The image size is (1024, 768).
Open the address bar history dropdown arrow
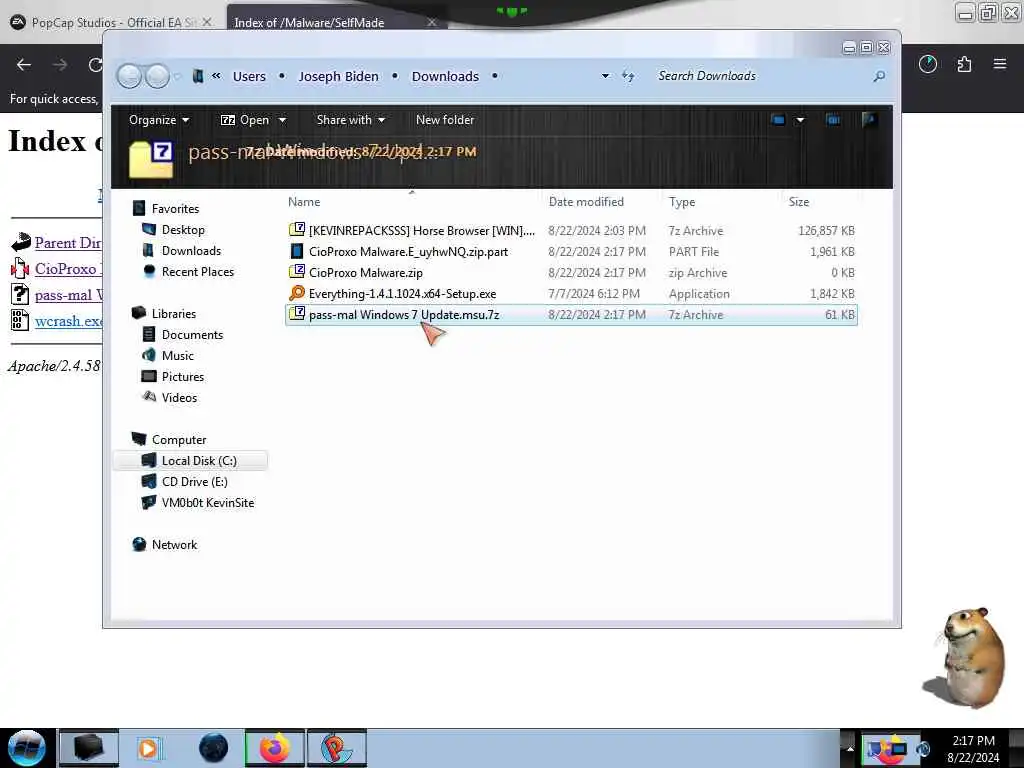pyautogui.click(x=605, y=76)
